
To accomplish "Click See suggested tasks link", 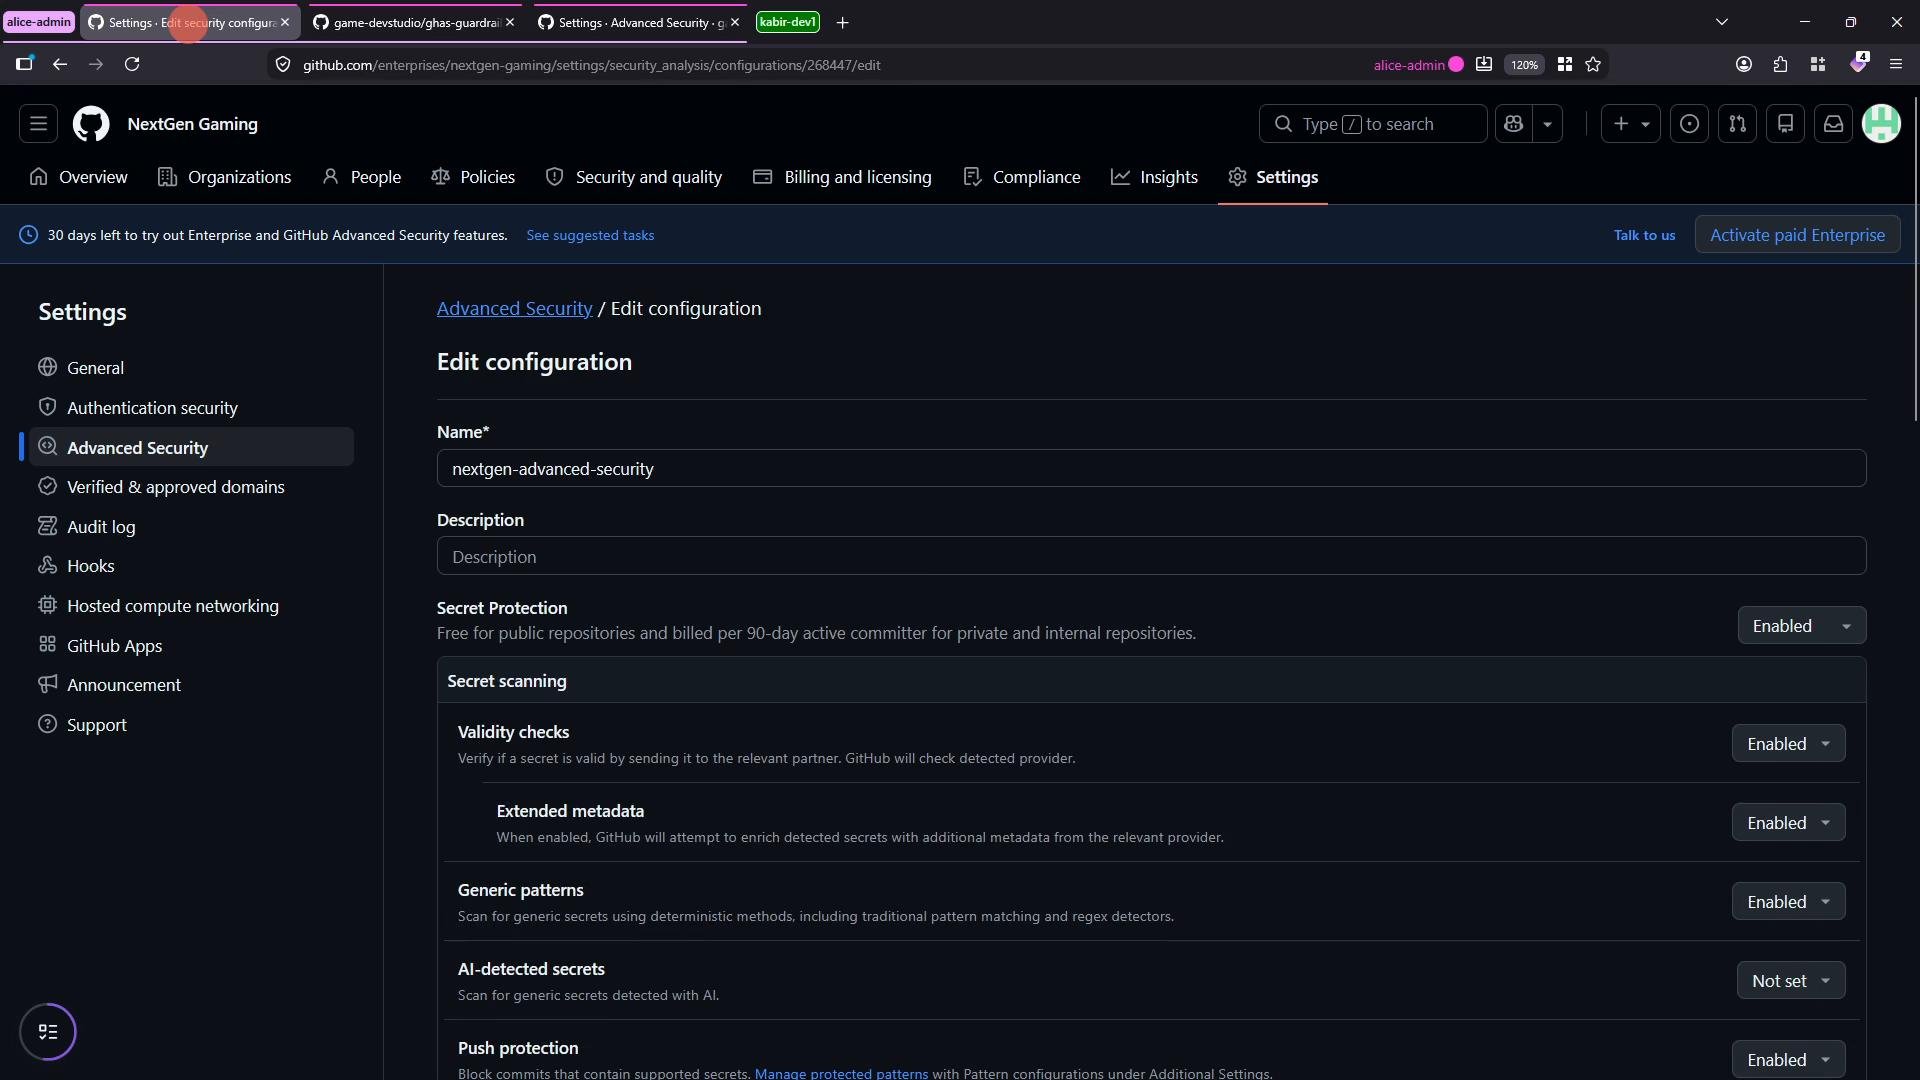I will tap(590, 235).
